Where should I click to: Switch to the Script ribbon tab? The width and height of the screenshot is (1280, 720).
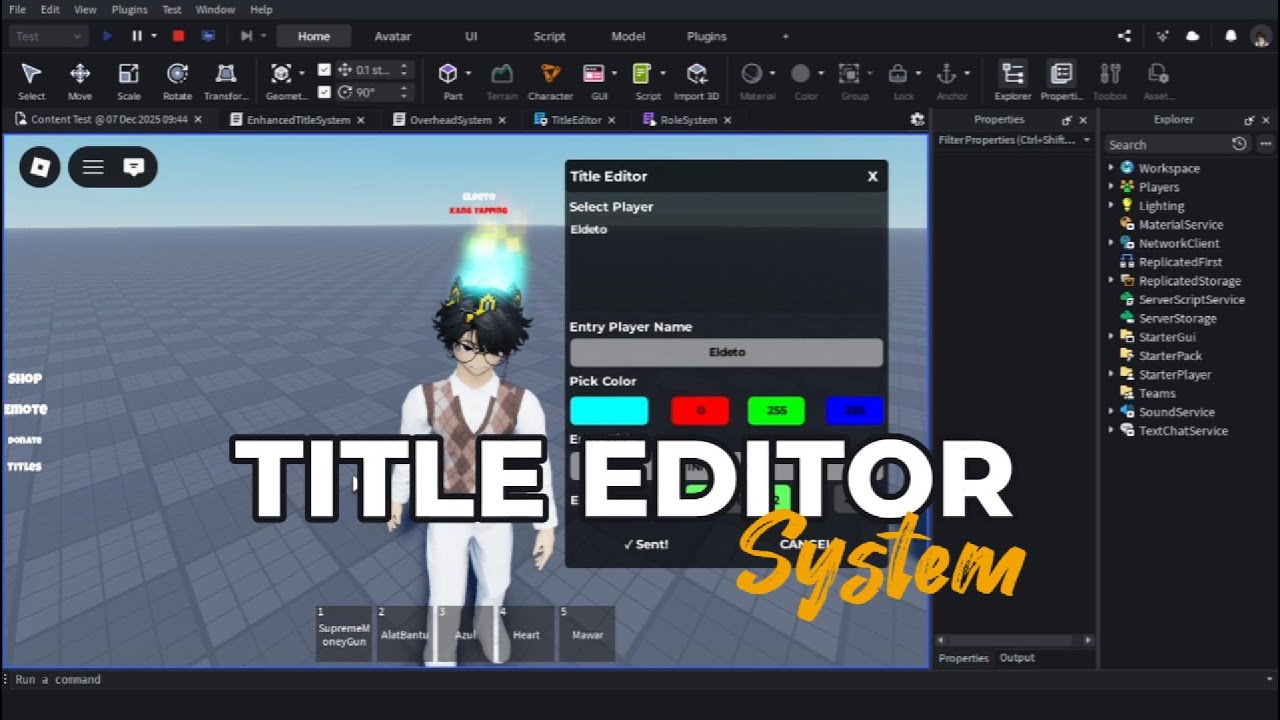(x=549, y=36)
